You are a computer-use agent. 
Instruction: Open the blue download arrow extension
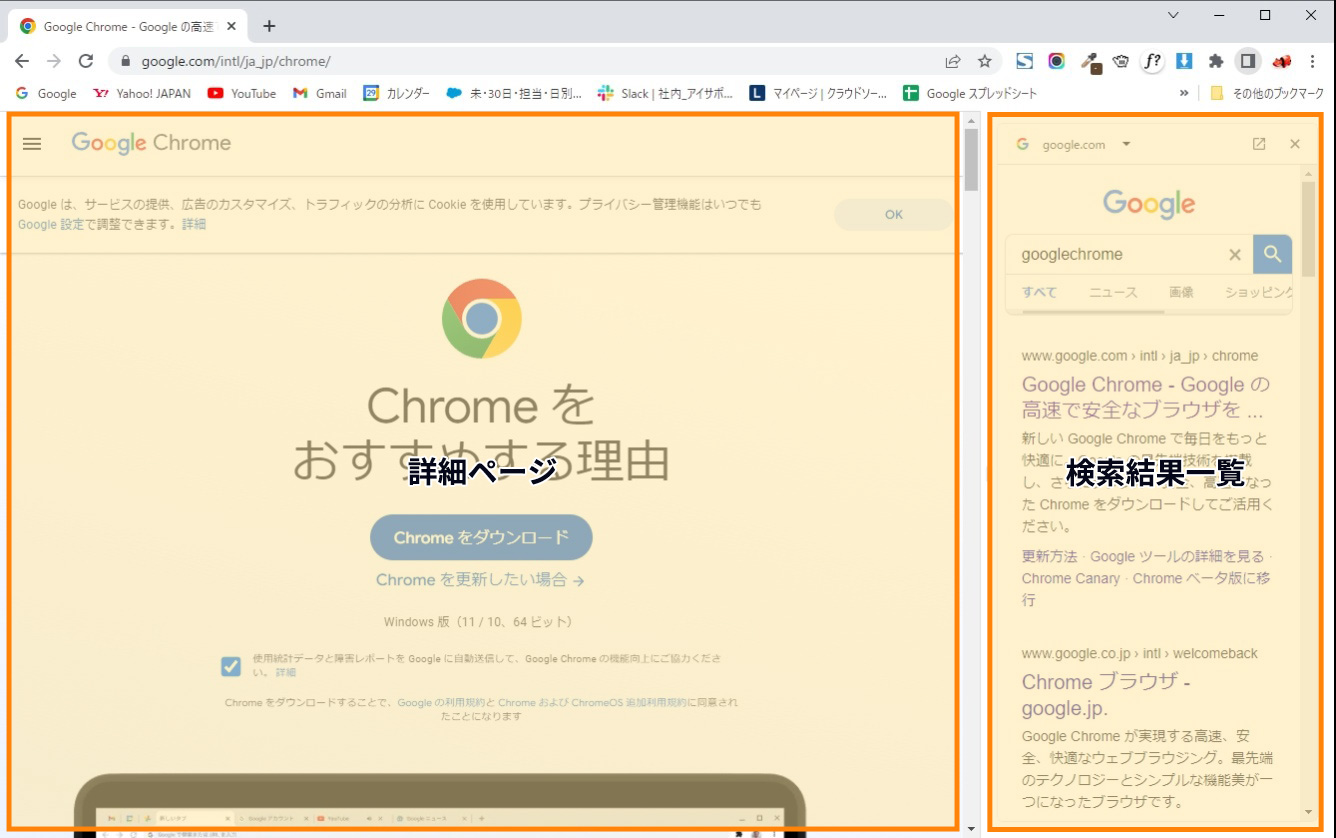point(1184,61)
